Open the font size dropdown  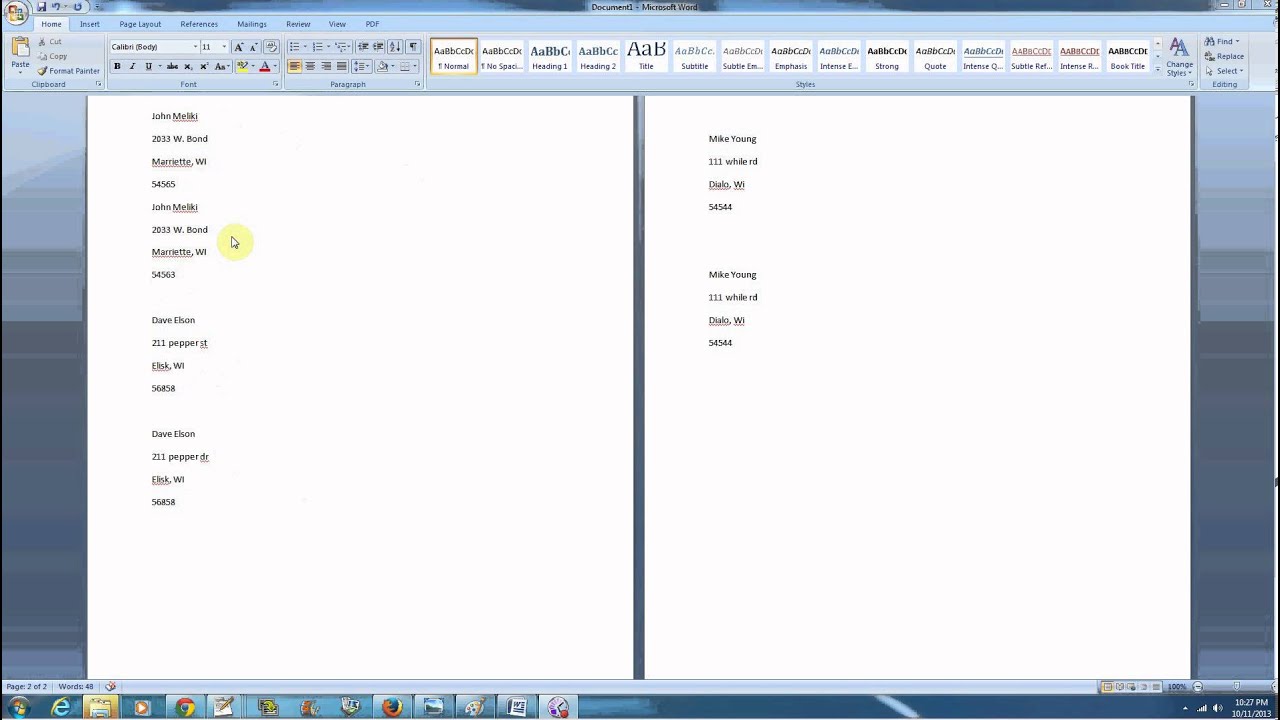pyautogui.click(x=224, y=47)
